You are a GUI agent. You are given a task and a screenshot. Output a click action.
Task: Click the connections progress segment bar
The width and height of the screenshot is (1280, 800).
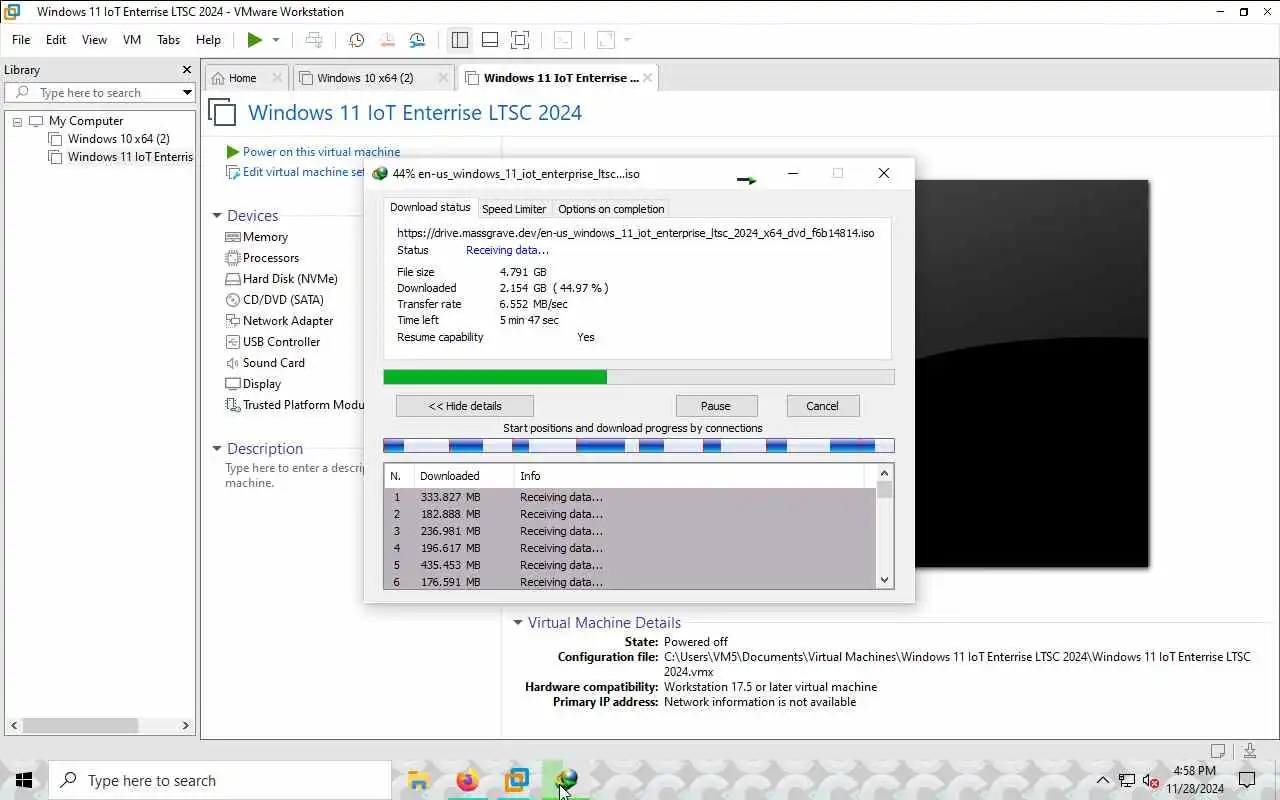point(639,446)
